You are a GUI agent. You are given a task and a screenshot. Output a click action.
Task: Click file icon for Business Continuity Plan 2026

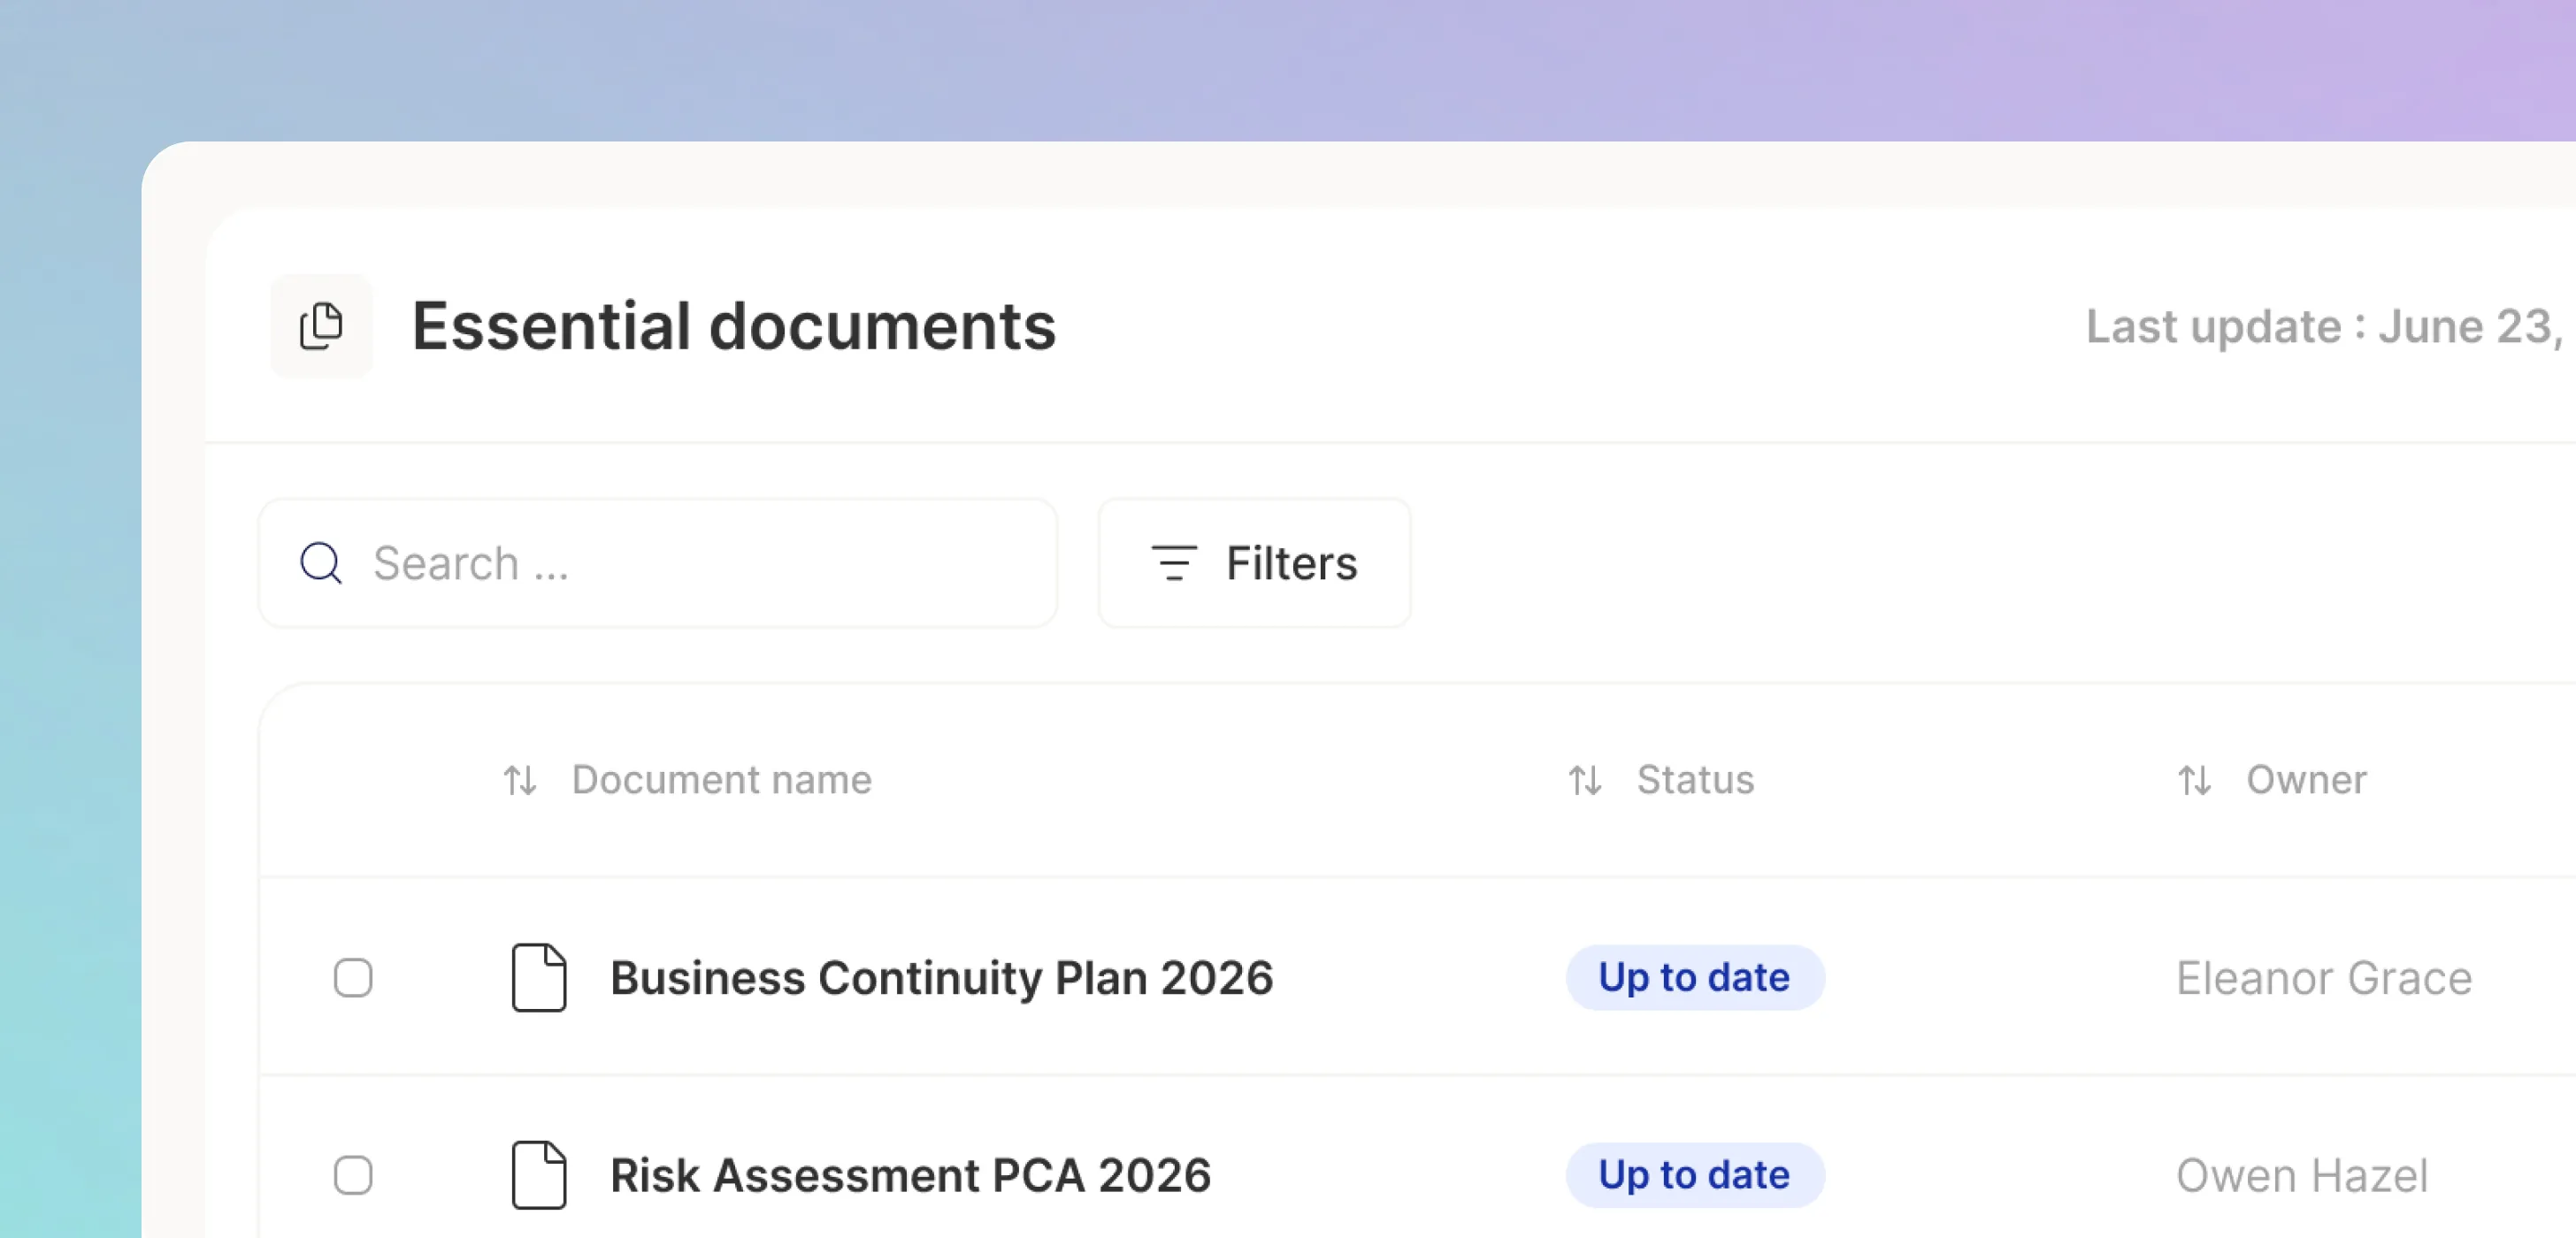[x=539, y=977]
